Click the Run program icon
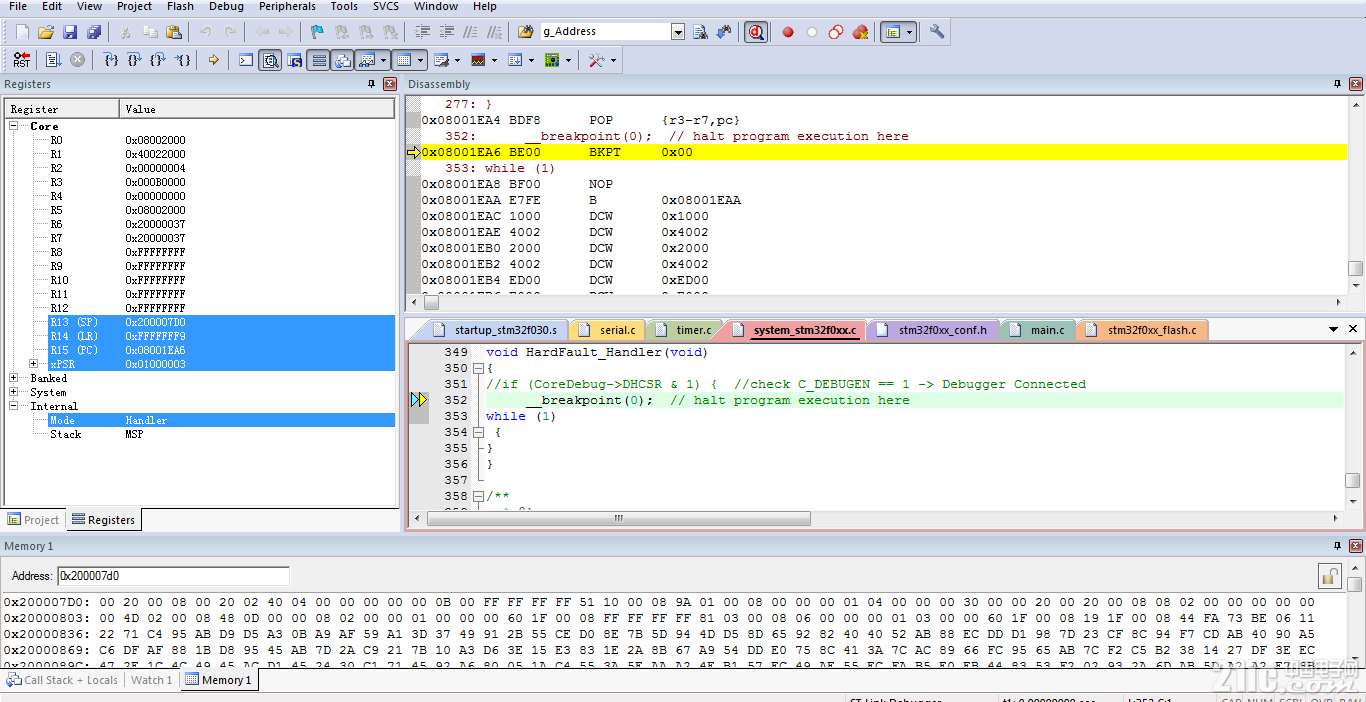Viewport: 1366px width, 702px height. click(x=53, y=60)
